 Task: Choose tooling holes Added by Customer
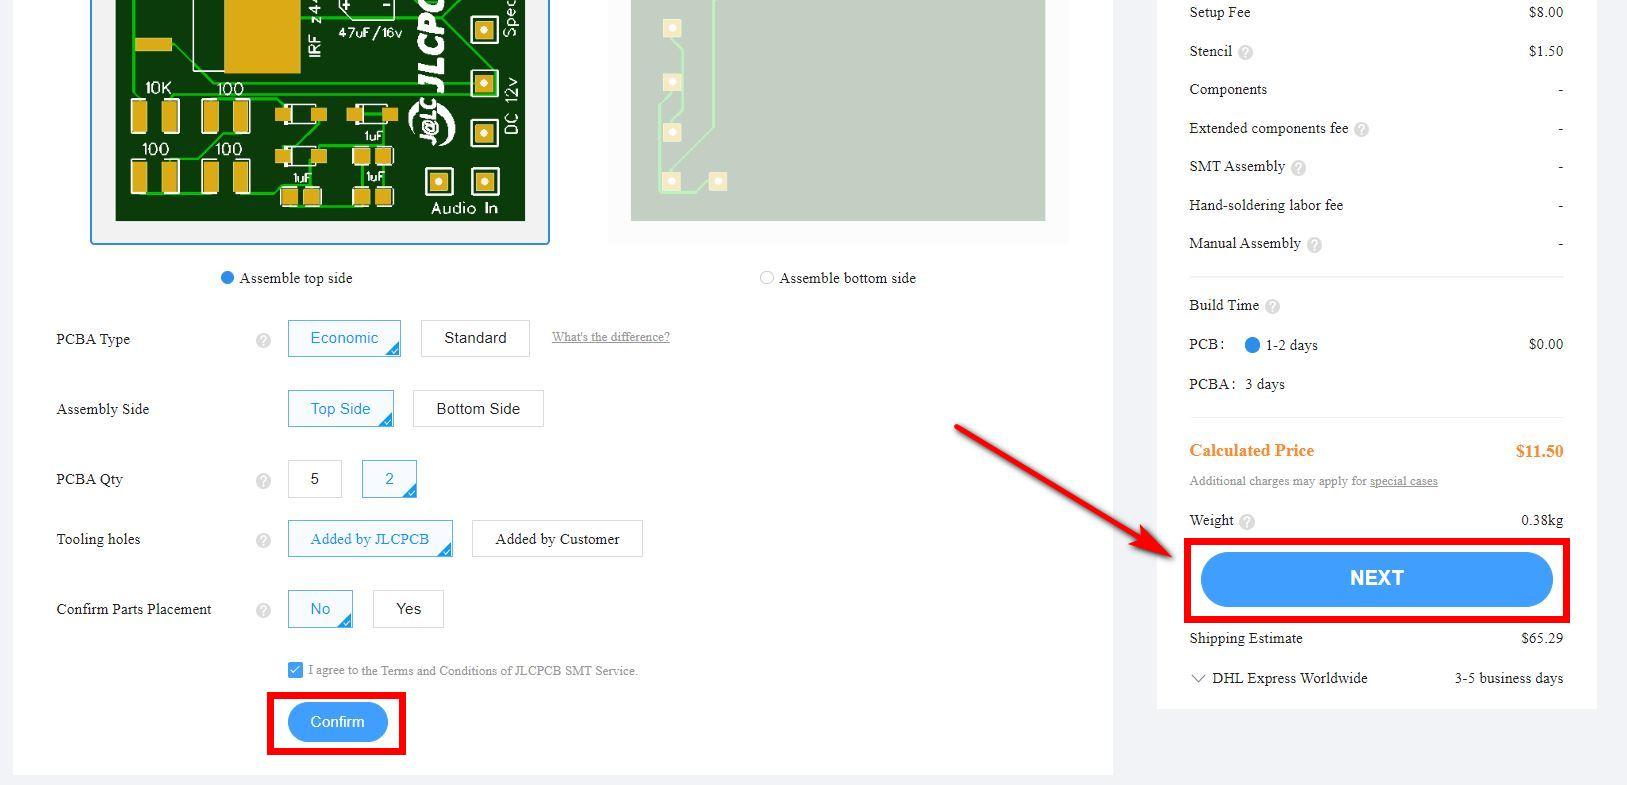tap(557, 539)
